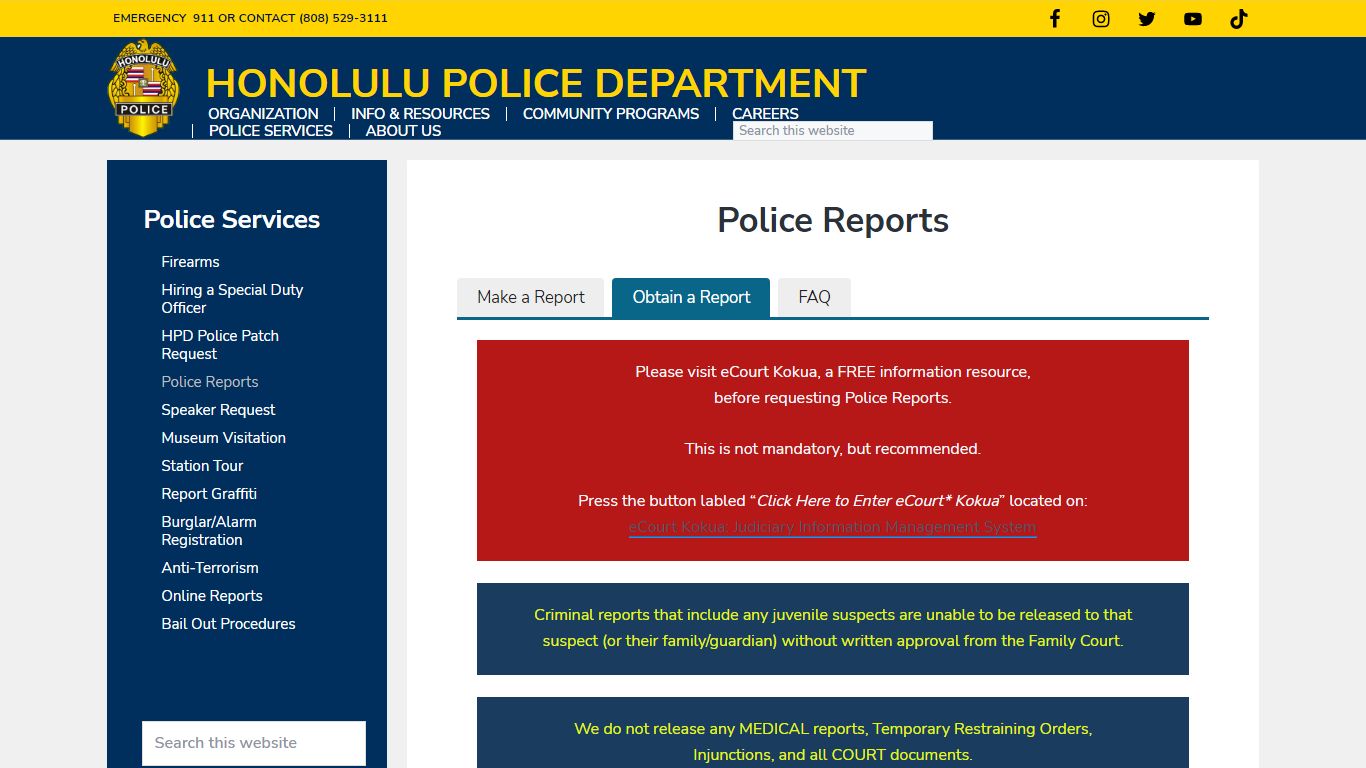
Task: Click the header search website field
Action: pos(832,131)
